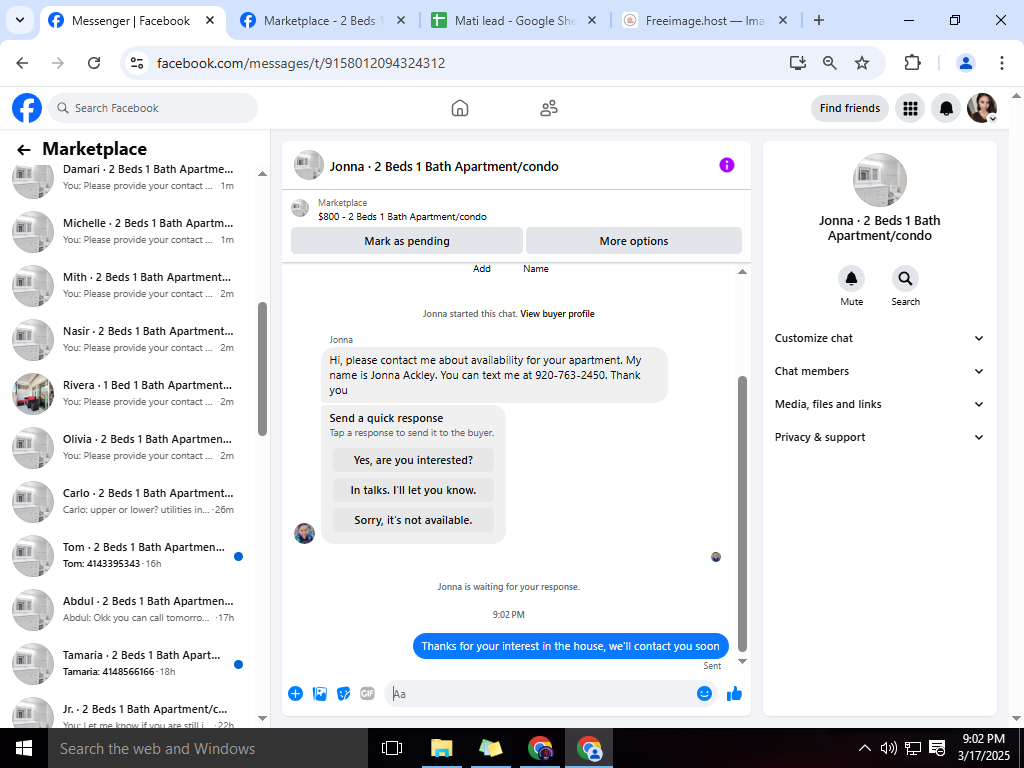Screen dimensions: 1024x768
Task: Open Task View on the taskbar
Action: click(x=392, y=748)
